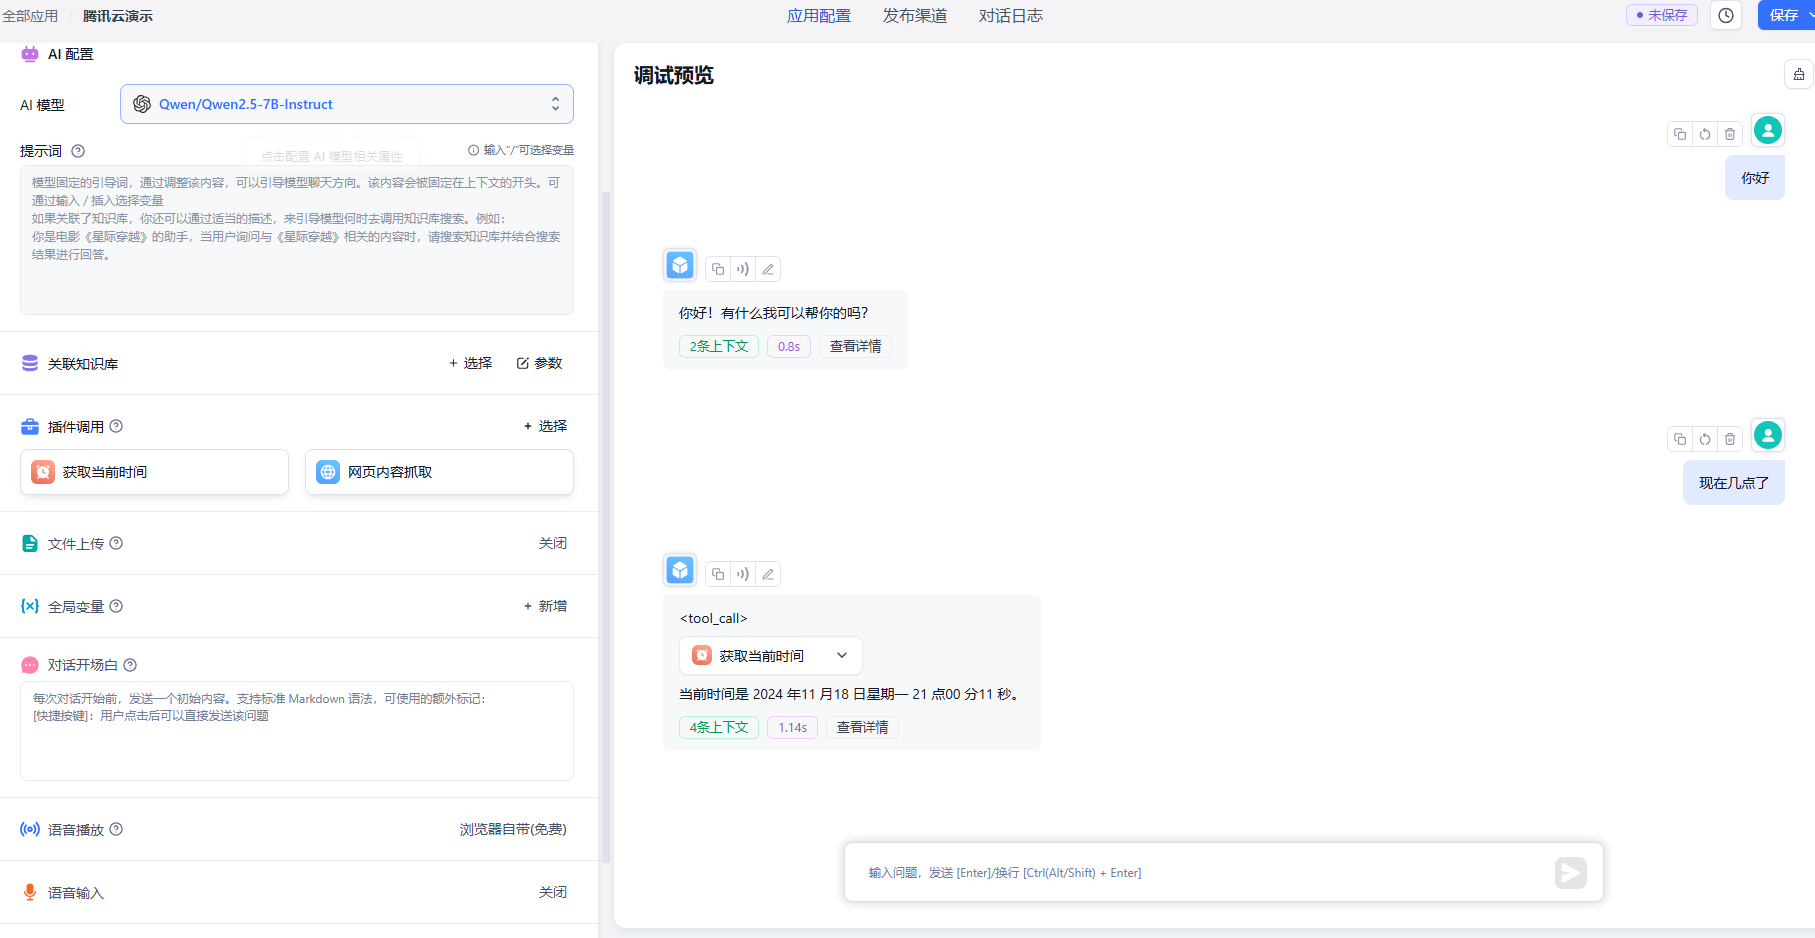Open the 语音播放 浏览器自带(免费) selector
Viewport: 1815px width, 938px height.
click(513, 829)
